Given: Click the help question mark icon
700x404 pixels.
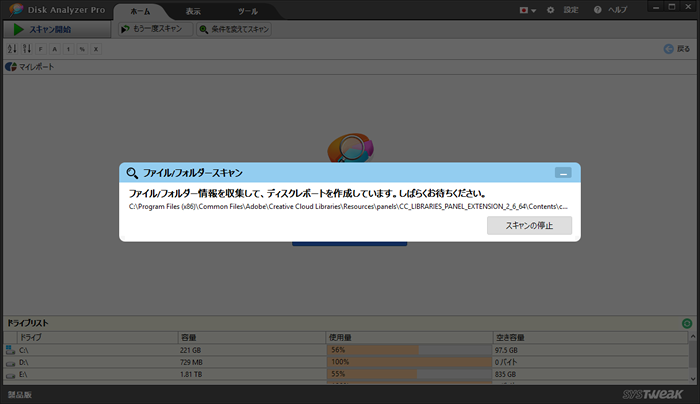Looking at the screenshot, I should [x=597, y=10].
